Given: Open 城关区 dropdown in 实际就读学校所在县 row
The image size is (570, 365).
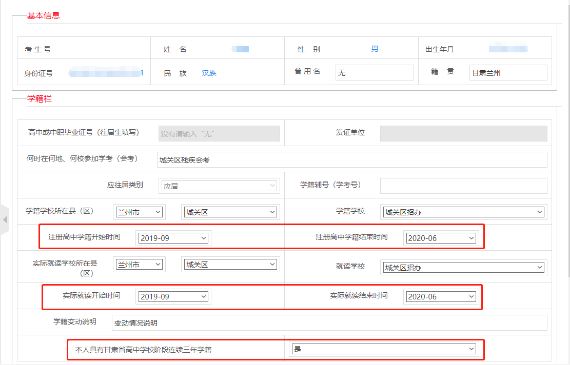Looking at the screenshot, I should (x=230, y=264).
